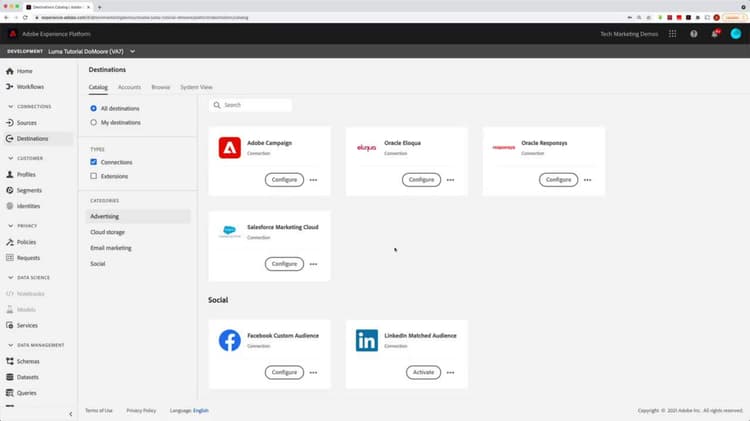Select the Advertising category
The height and width of the screenshot is (421, 750).
138,216
